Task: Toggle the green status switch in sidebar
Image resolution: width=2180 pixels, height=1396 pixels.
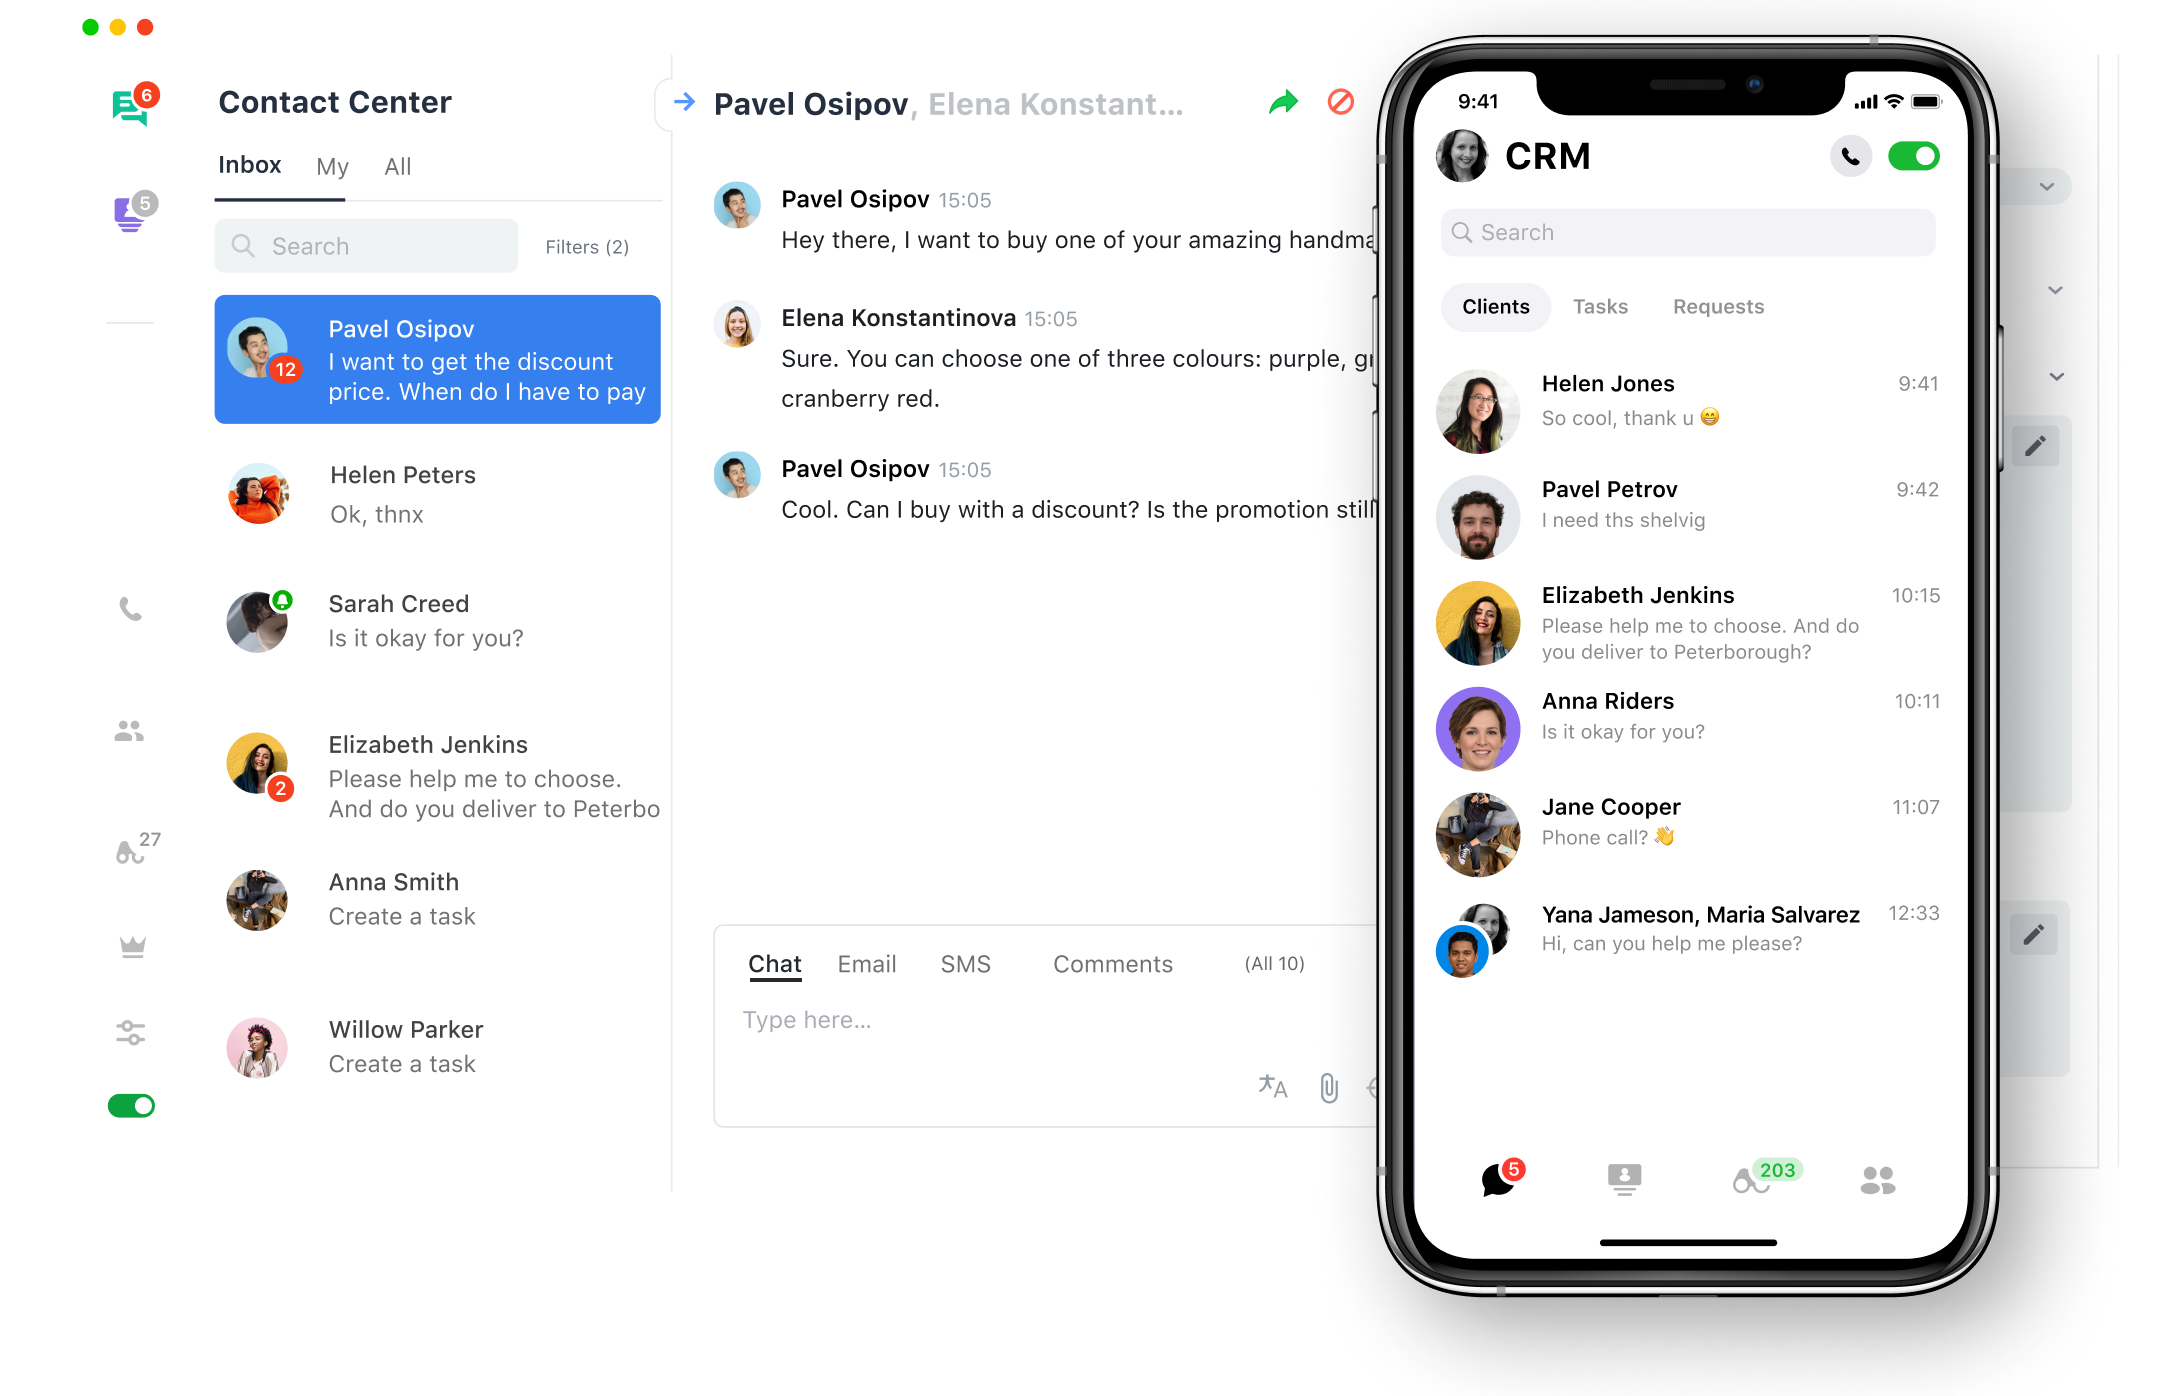Action: 130,1107
